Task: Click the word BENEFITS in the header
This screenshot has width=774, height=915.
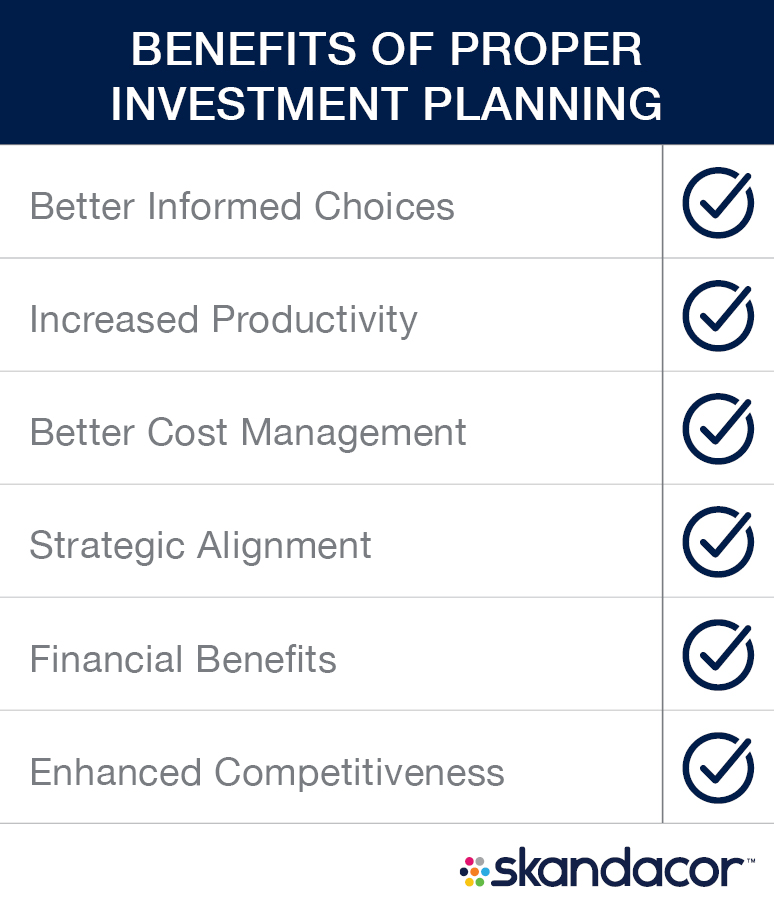Action: pyautogui.click(x=243, y=49)
